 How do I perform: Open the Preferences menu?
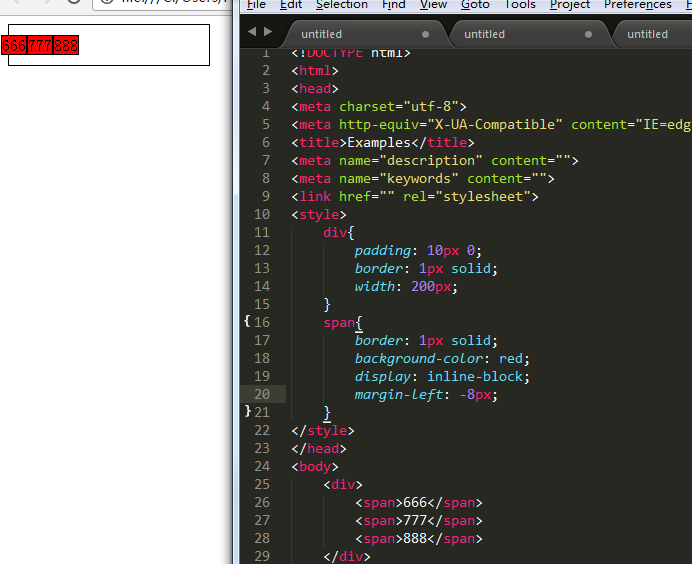638,4
